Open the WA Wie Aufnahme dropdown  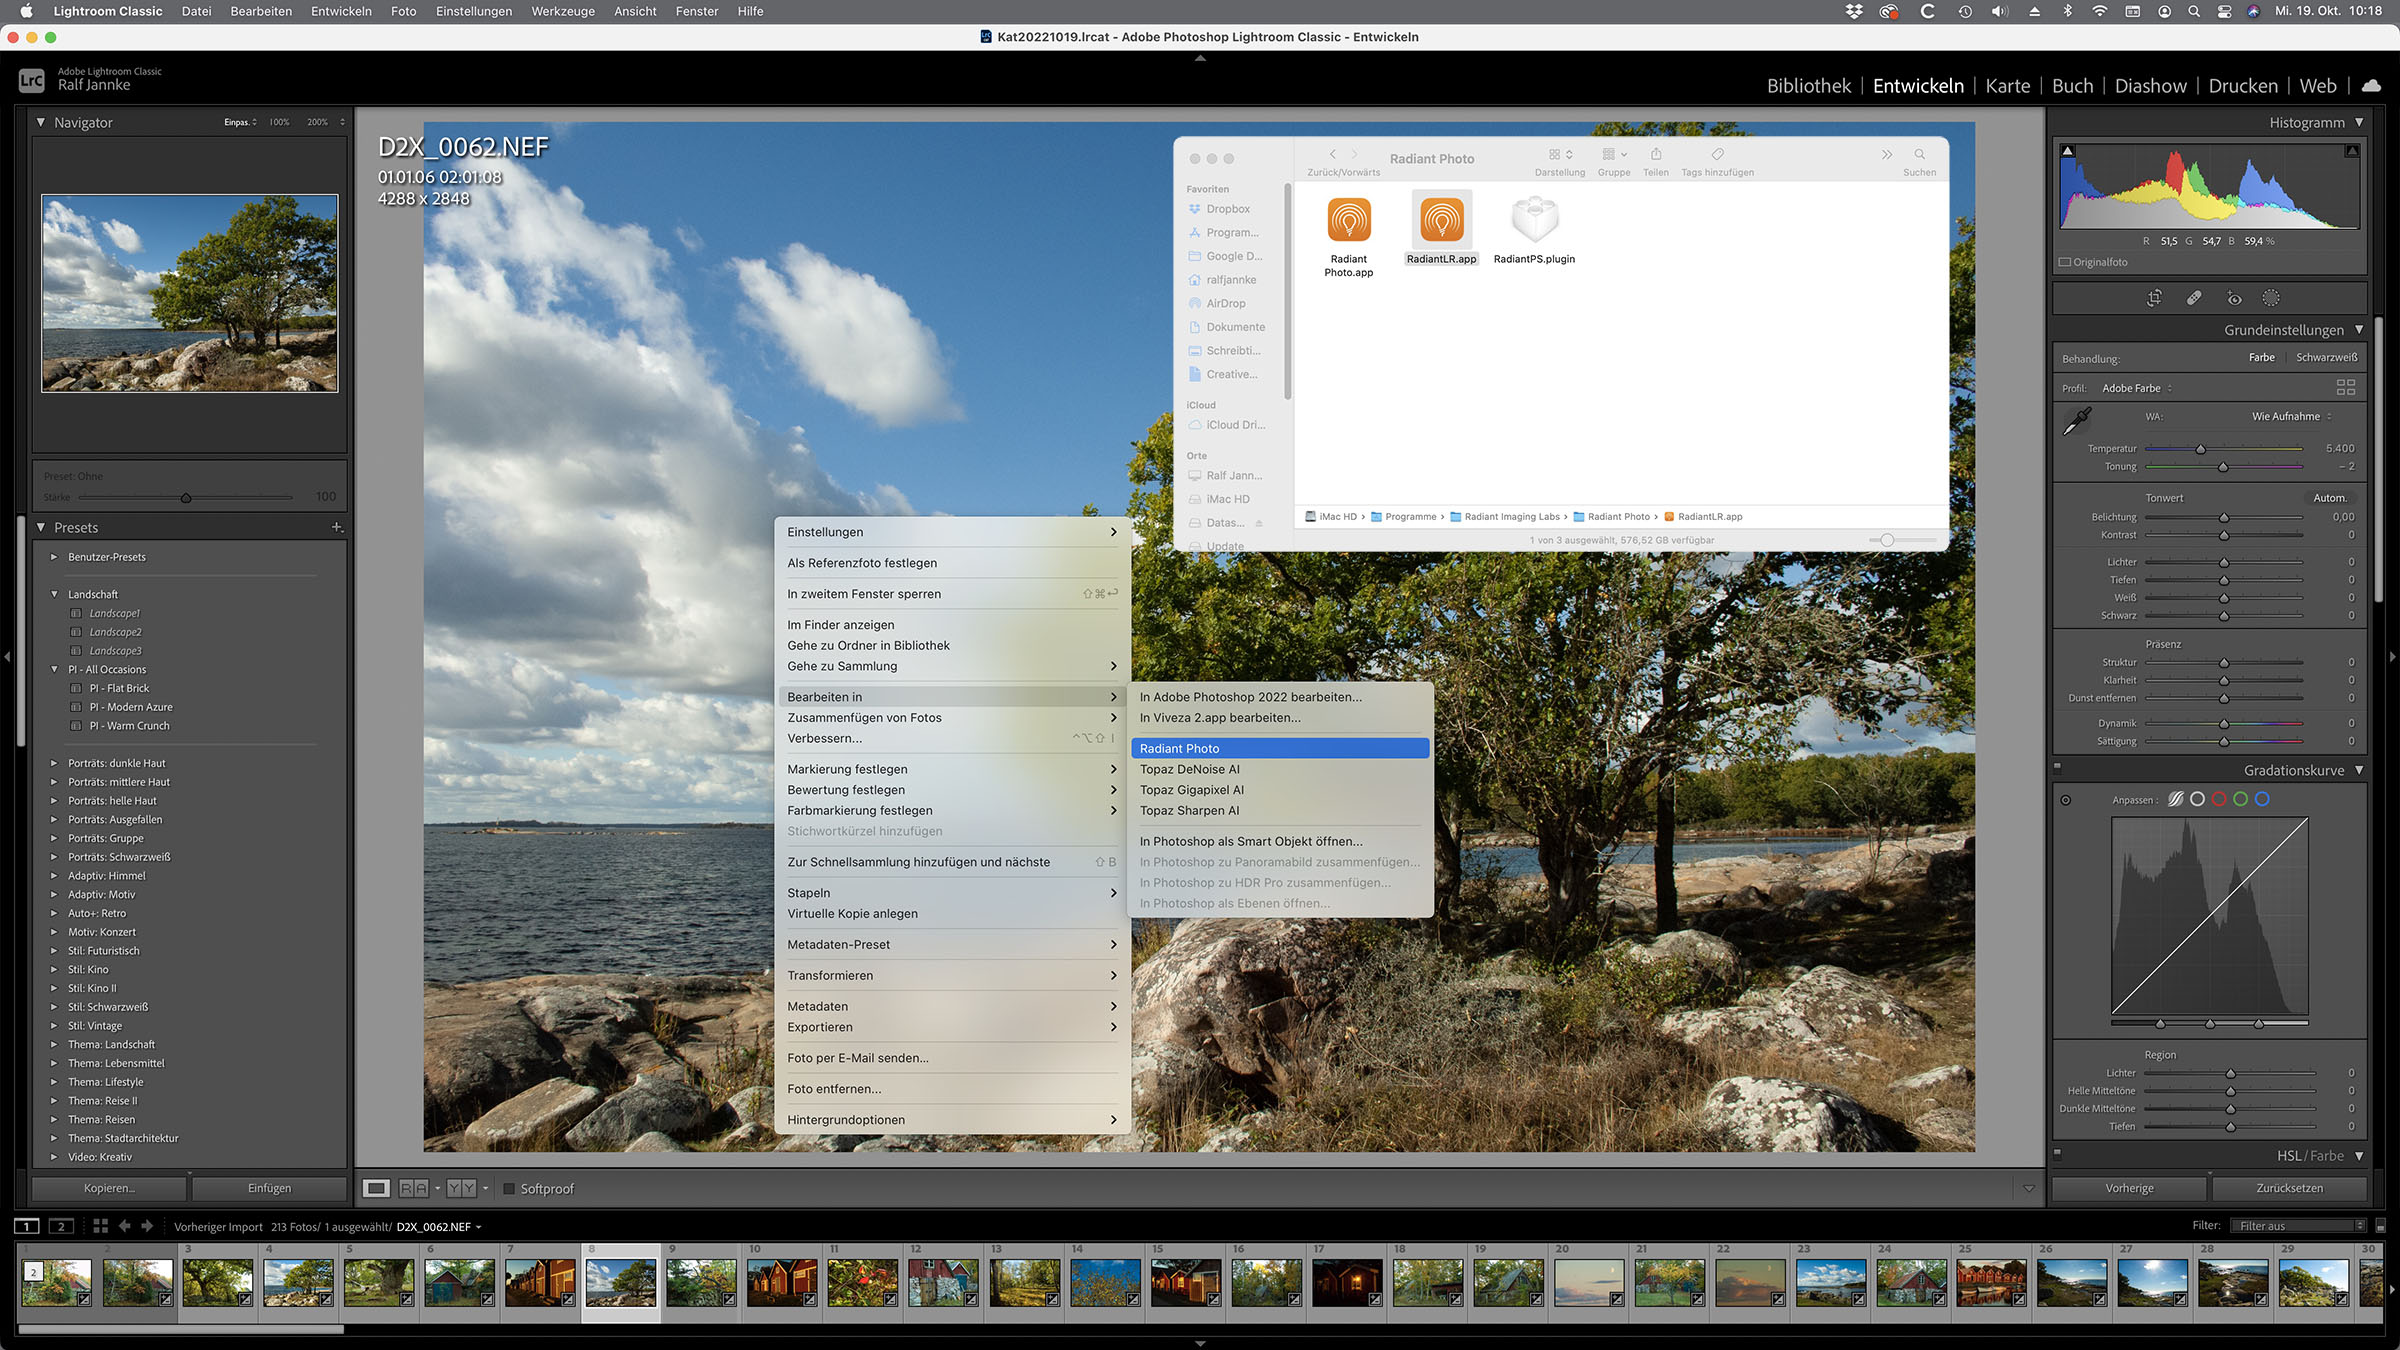2291,416
